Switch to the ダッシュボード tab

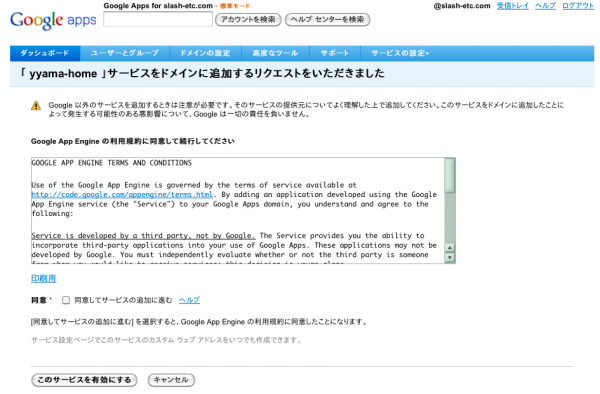45,53
